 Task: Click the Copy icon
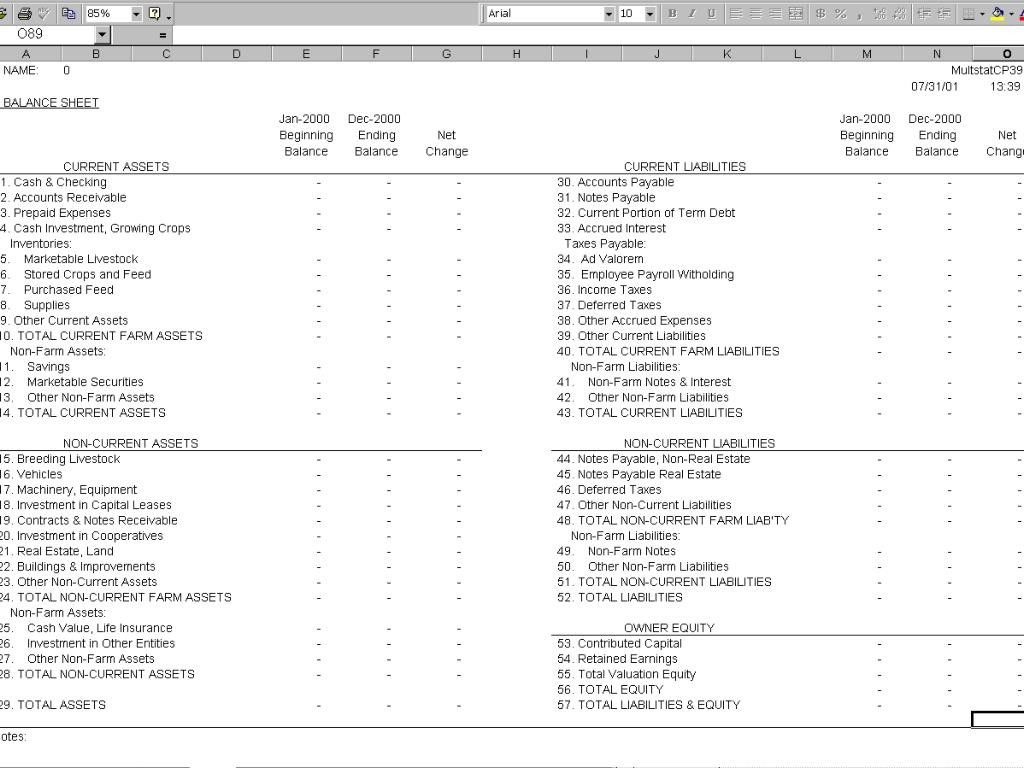coord(68,13)
